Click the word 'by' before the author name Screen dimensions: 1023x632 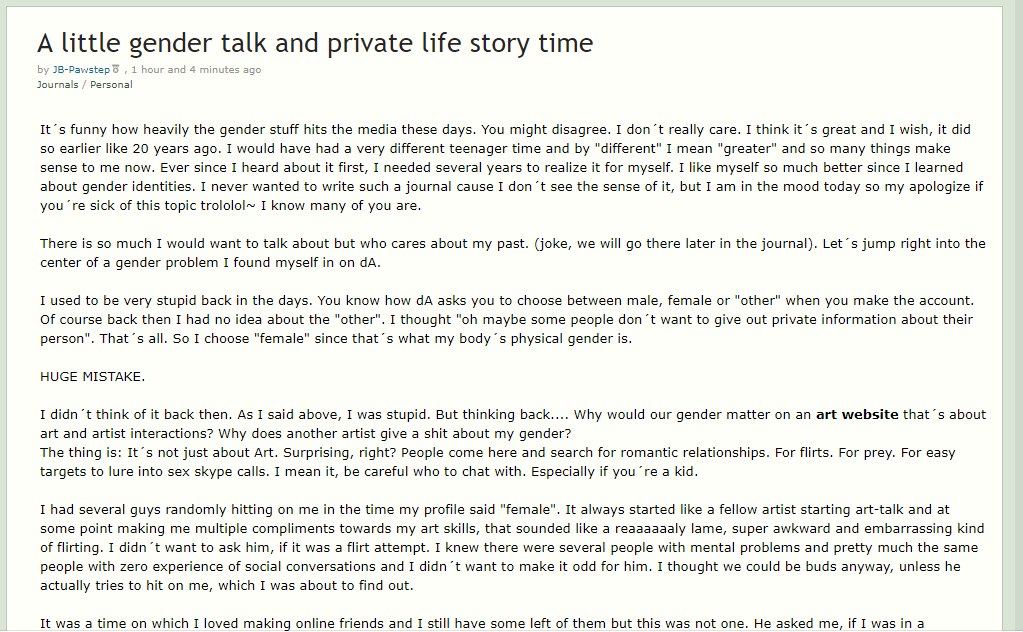[x=43, y=70]
